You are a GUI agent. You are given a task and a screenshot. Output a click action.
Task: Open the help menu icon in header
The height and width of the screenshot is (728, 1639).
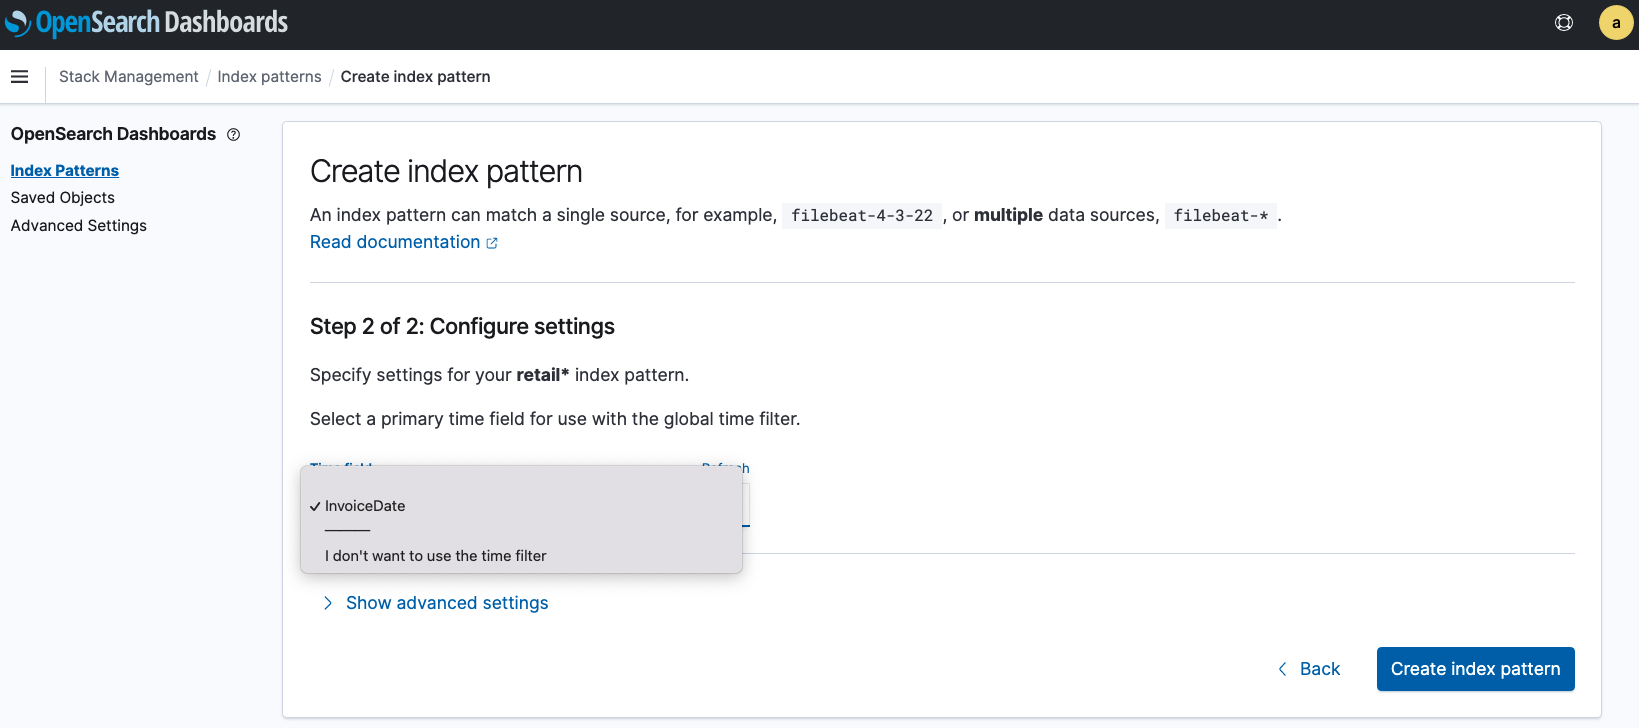pyautogui.click(x=1564, y=23)
